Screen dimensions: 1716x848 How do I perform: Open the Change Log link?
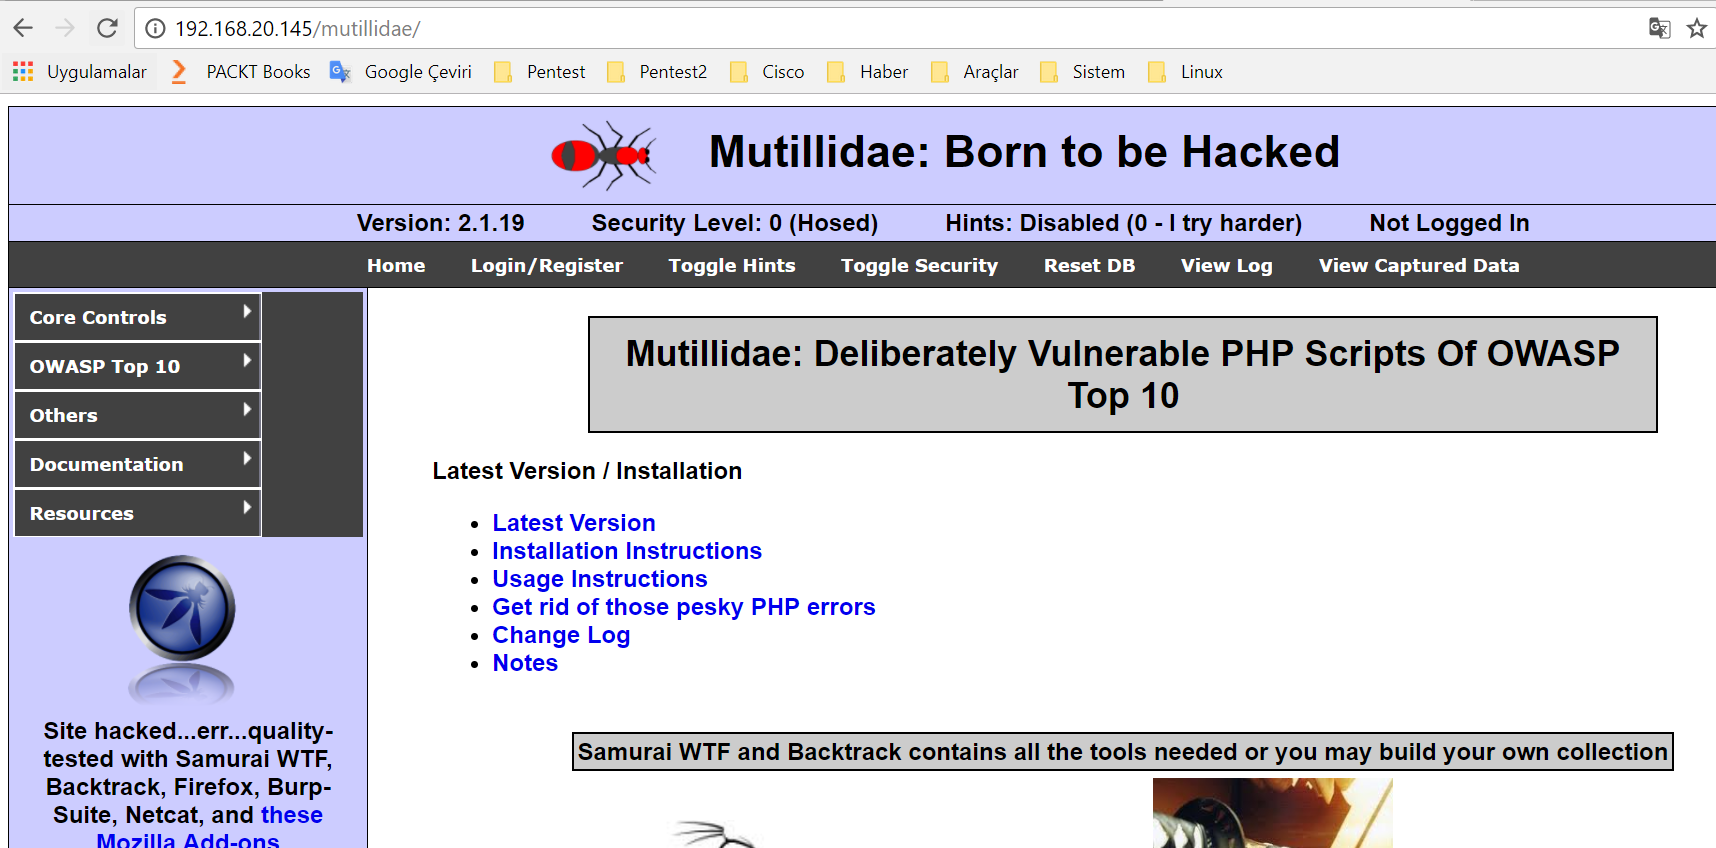[x=561, y=635]
